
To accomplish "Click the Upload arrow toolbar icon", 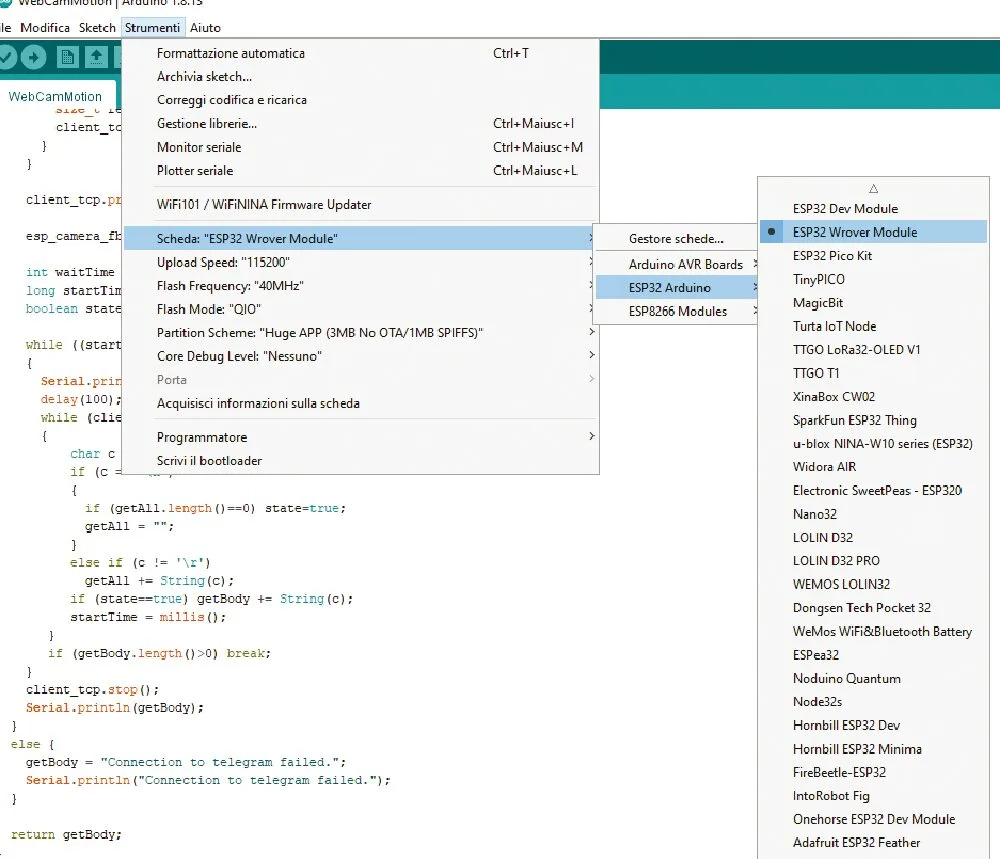I will coord(33,57).
